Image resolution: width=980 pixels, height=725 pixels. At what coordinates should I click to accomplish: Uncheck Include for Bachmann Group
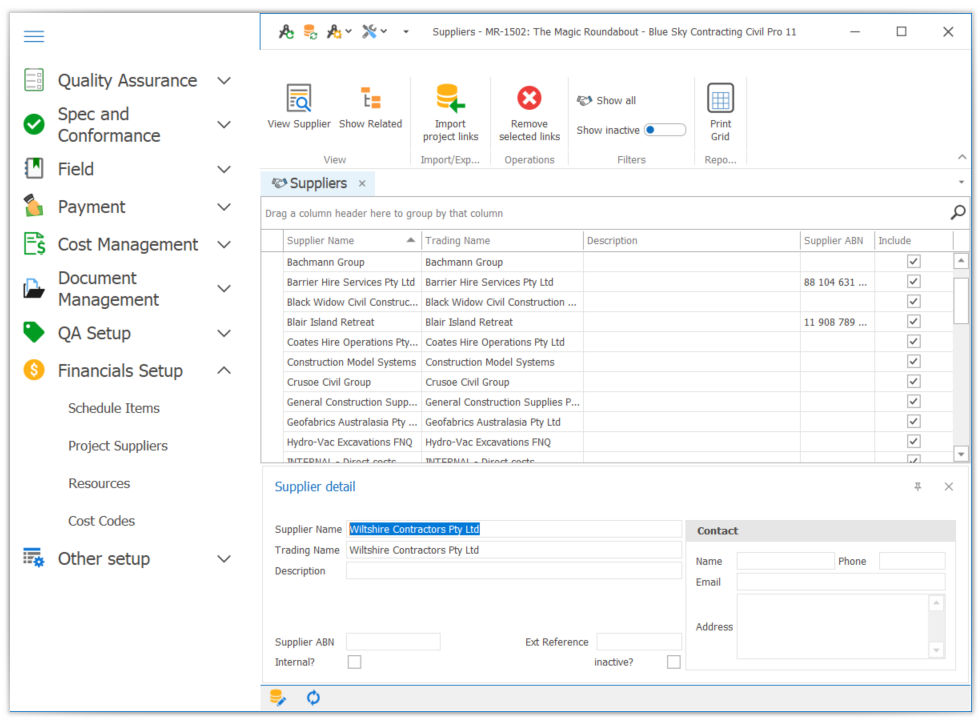pos(913,262)
